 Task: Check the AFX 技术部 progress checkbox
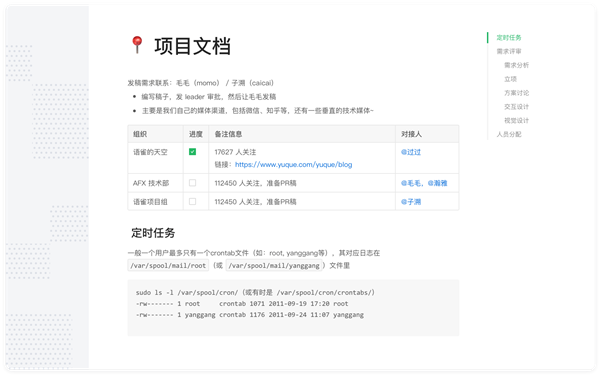click(x=192, y=183)
